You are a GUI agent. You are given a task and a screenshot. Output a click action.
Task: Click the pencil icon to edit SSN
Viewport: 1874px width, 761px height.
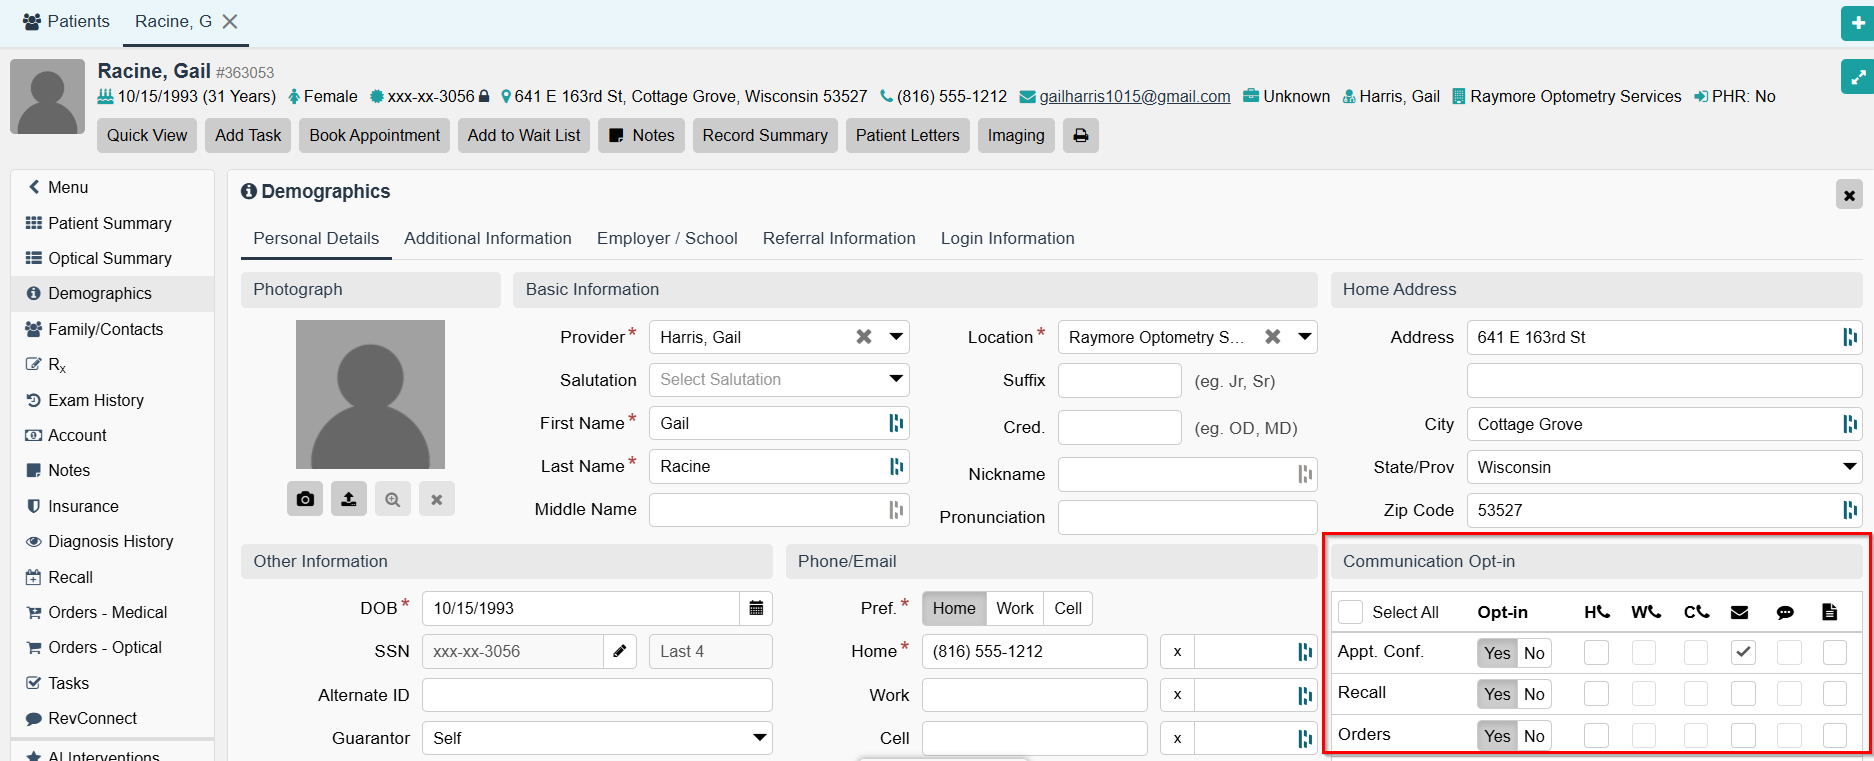(620, 652)
